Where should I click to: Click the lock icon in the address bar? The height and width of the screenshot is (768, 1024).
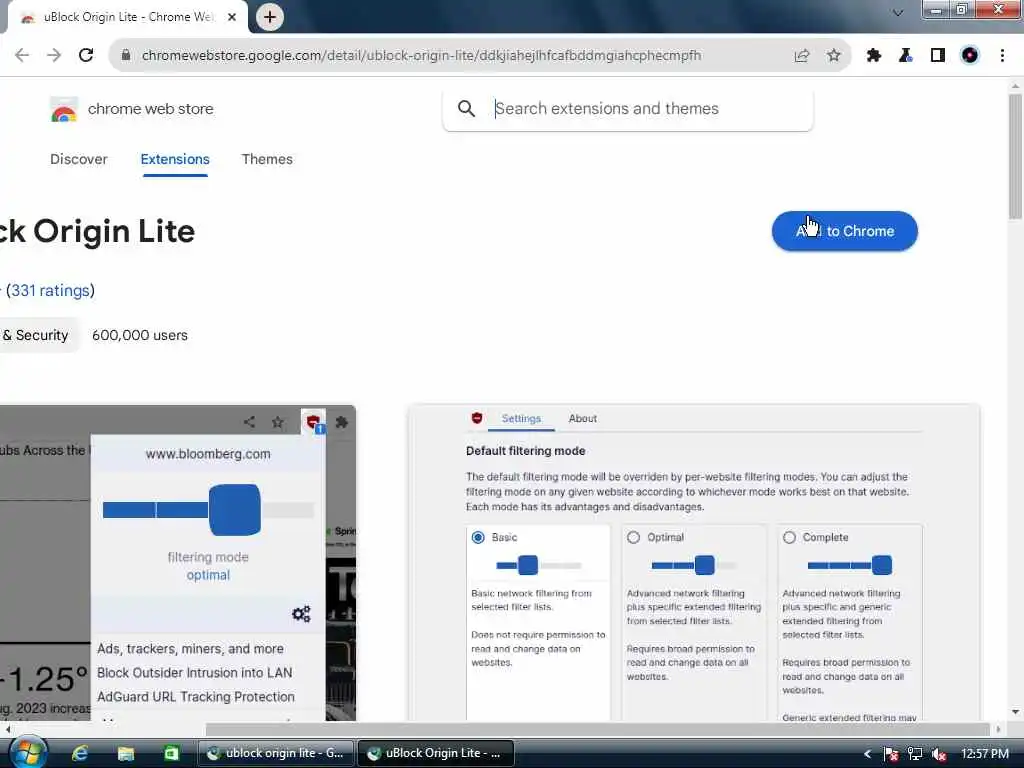(x=126, y=56)
